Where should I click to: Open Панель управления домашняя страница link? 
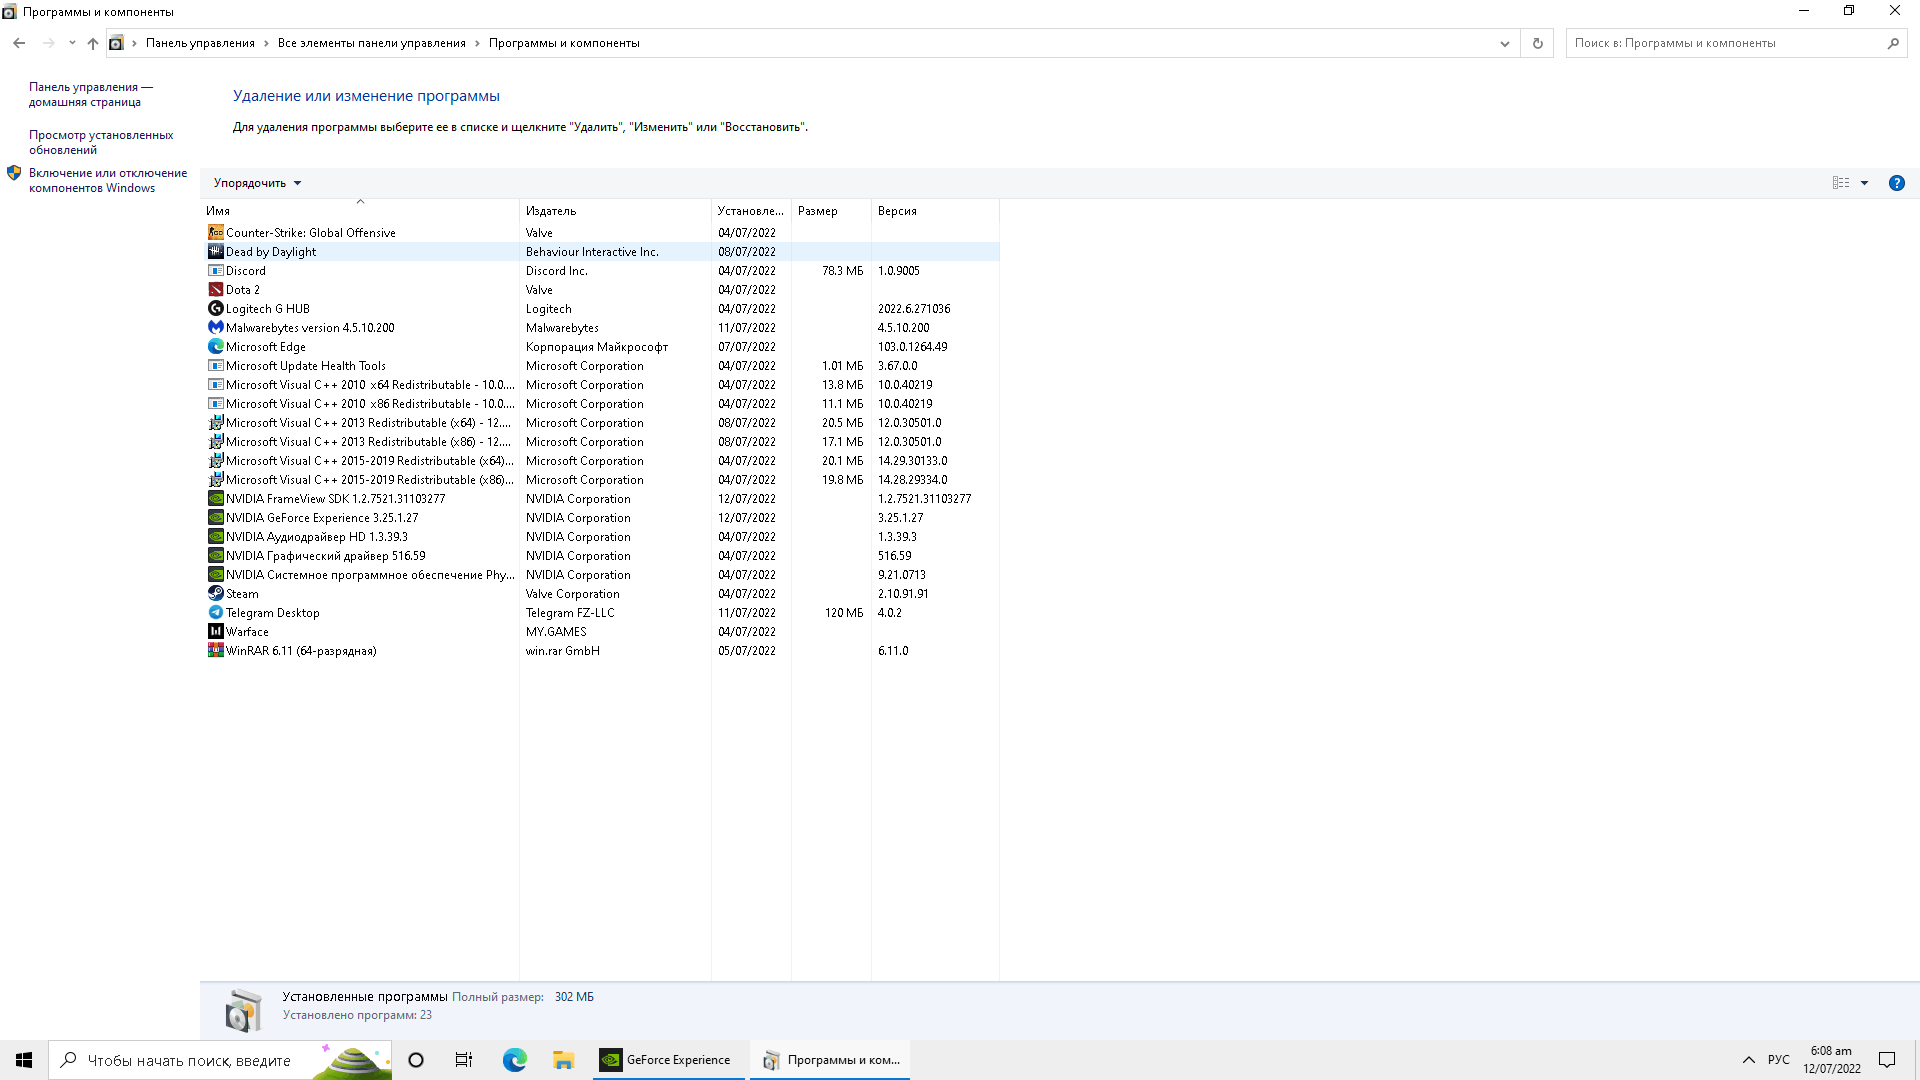(90, 94)
